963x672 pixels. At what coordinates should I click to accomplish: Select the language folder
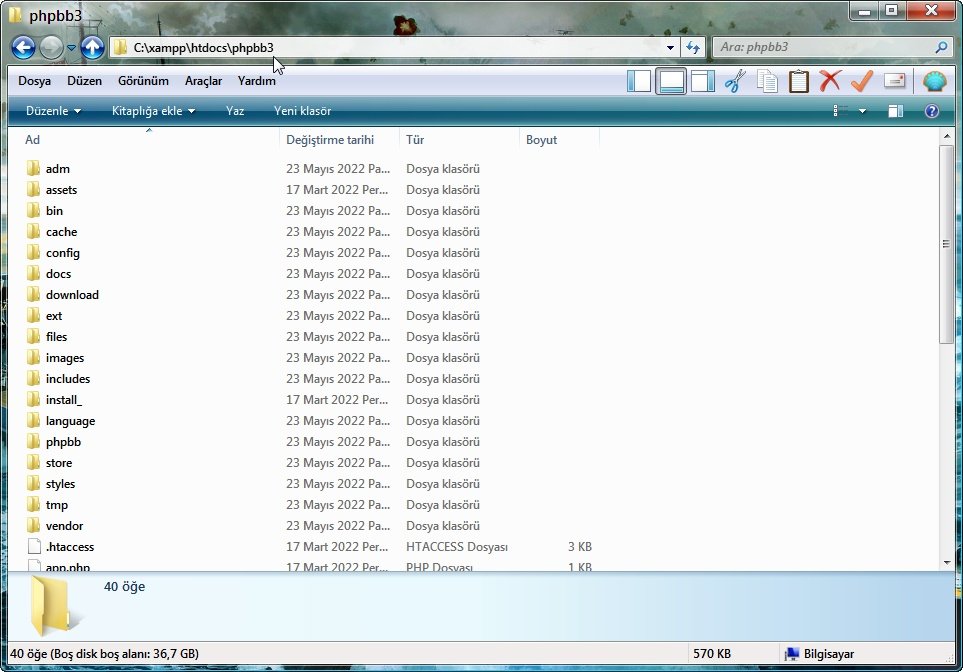click(x=71, y=421)
